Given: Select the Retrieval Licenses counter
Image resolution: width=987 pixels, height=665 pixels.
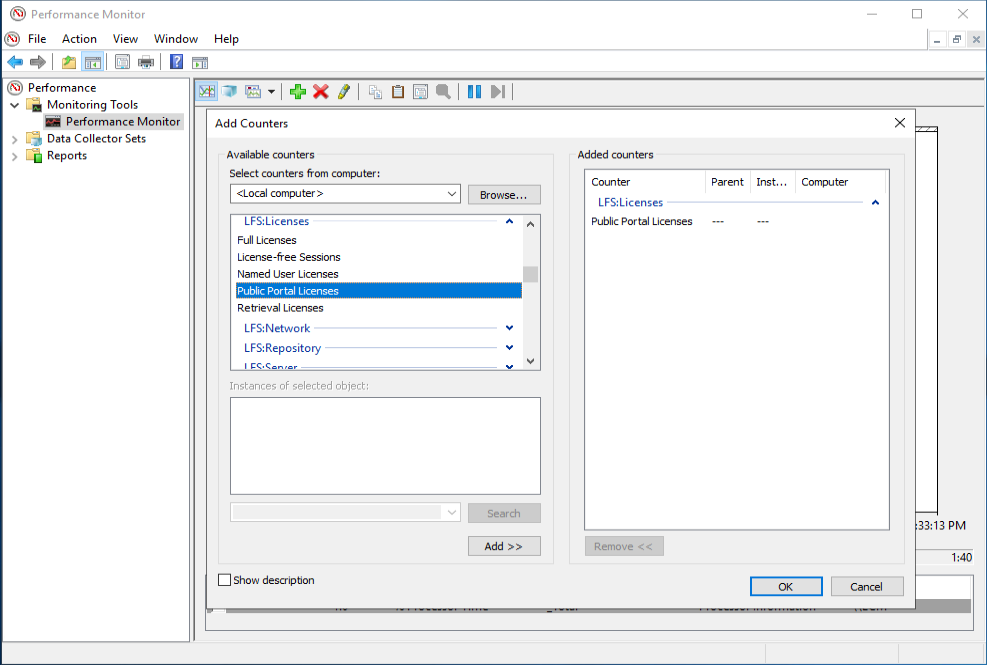Looking at the screenshot, I should point(280,308).
